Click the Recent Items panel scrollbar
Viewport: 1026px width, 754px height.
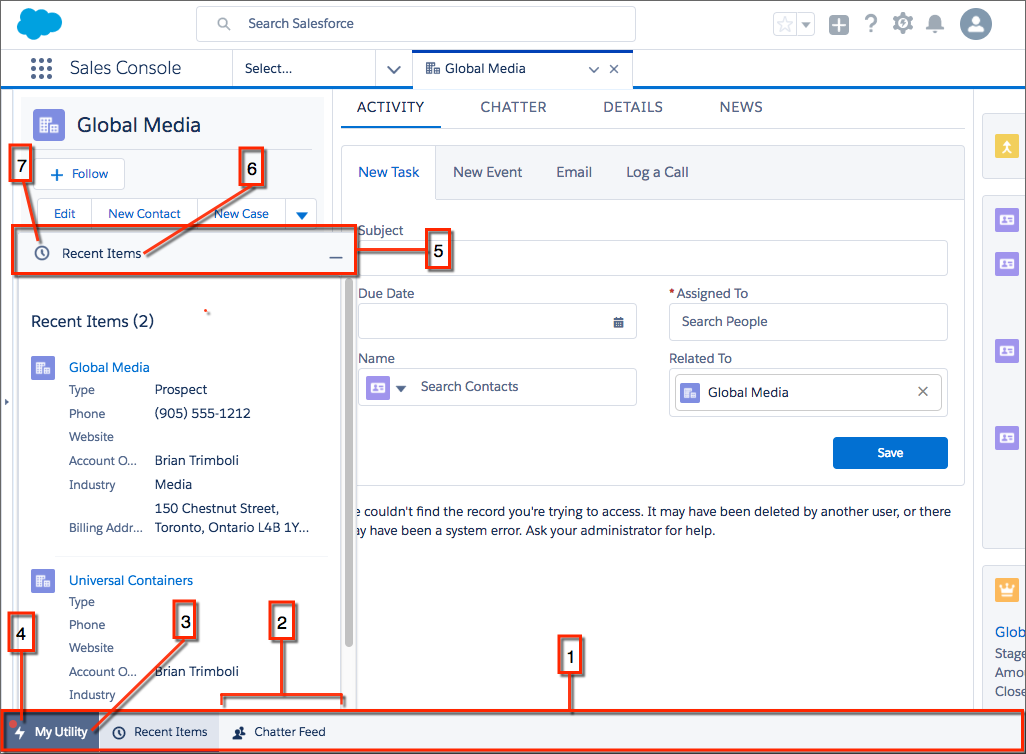(x=349, y=463)
